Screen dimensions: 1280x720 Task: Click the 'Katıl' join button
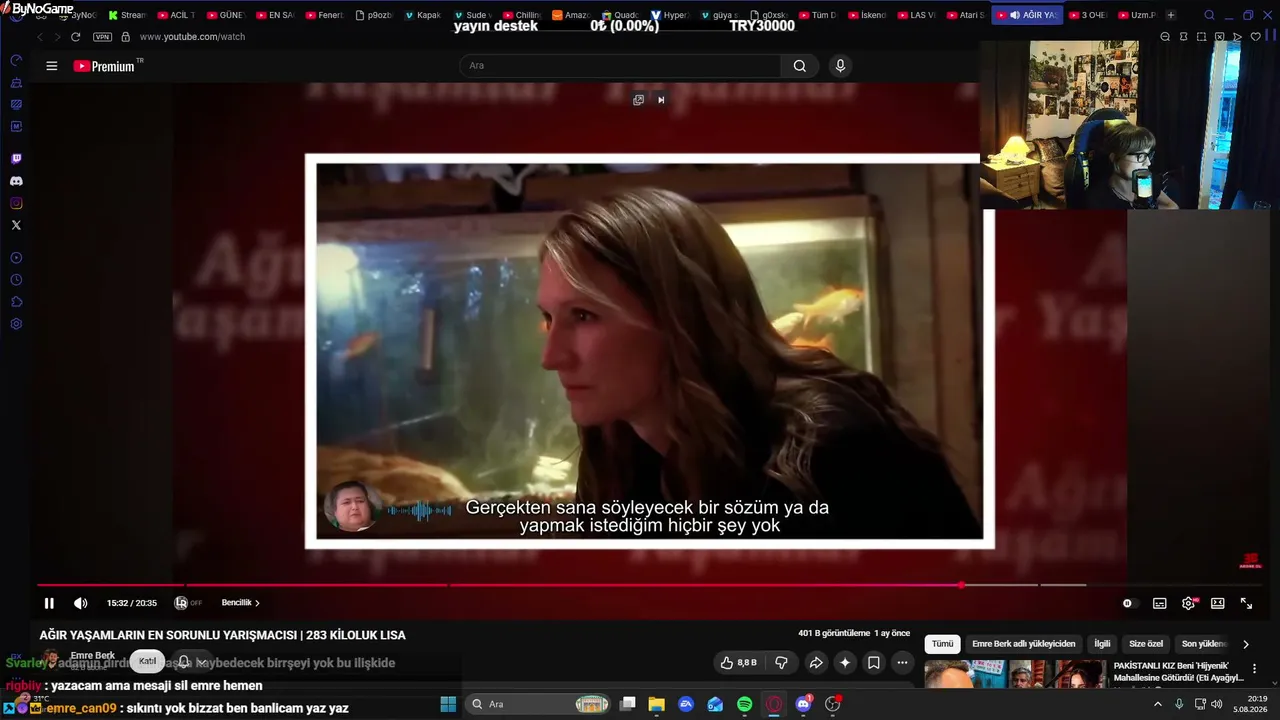click(148, 662)
